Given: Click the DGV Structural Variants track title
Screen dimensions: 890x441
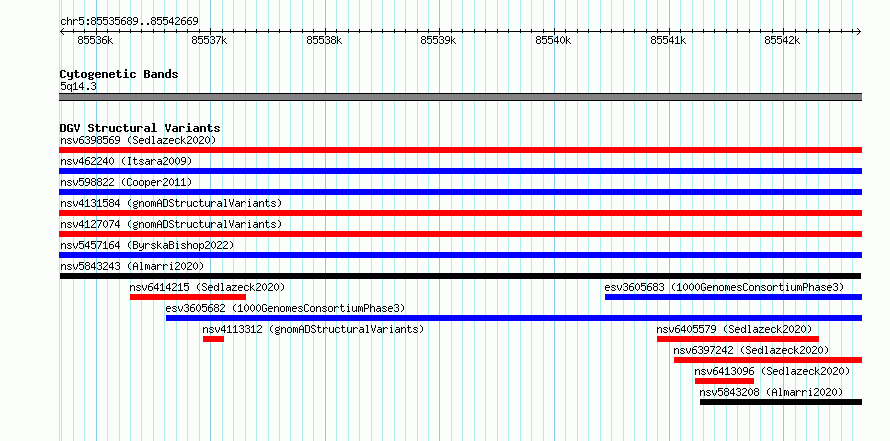Looking at the screenshot, I should click(140, 128).
